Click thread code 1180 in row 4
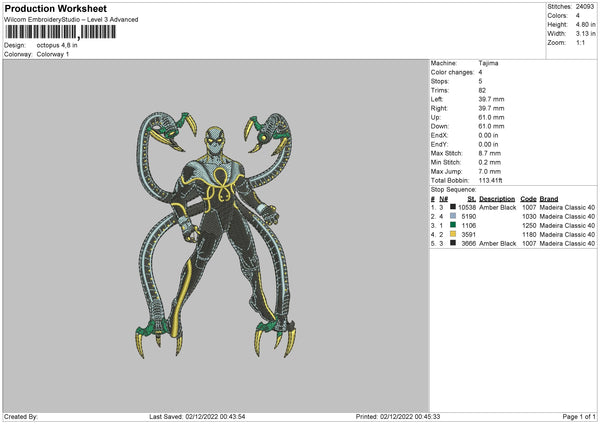 point(529,235)
